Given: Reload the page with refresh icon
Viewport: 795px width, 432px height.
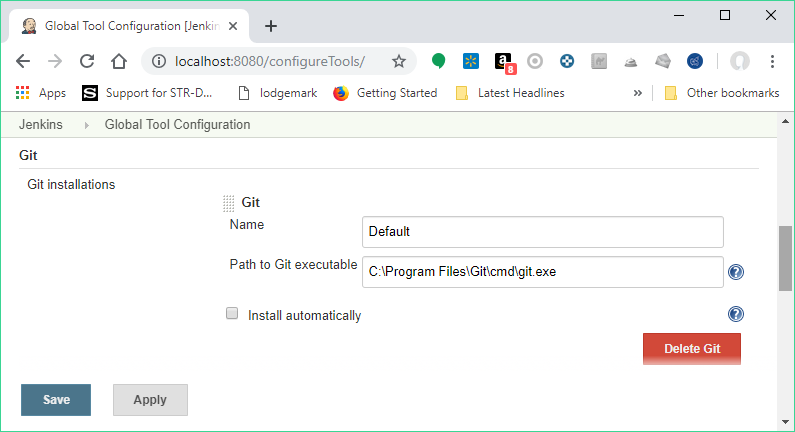Looking at the screenshot, I should click(x=87, y=61).
